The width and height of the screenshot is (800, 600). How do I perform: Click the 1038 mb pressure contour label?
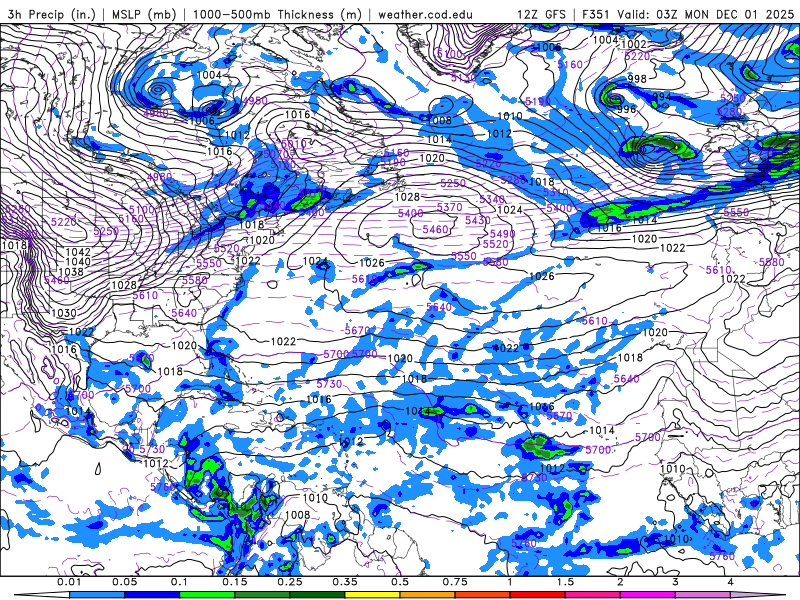click(71, 272)
